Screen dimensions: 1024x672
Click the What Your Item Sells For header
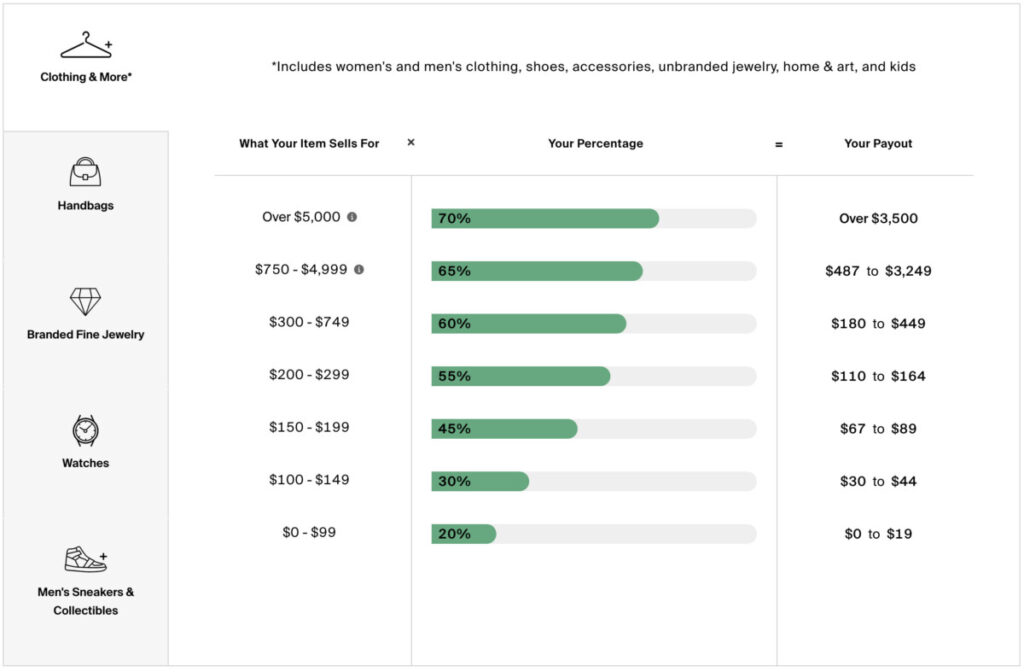point(309,143)
